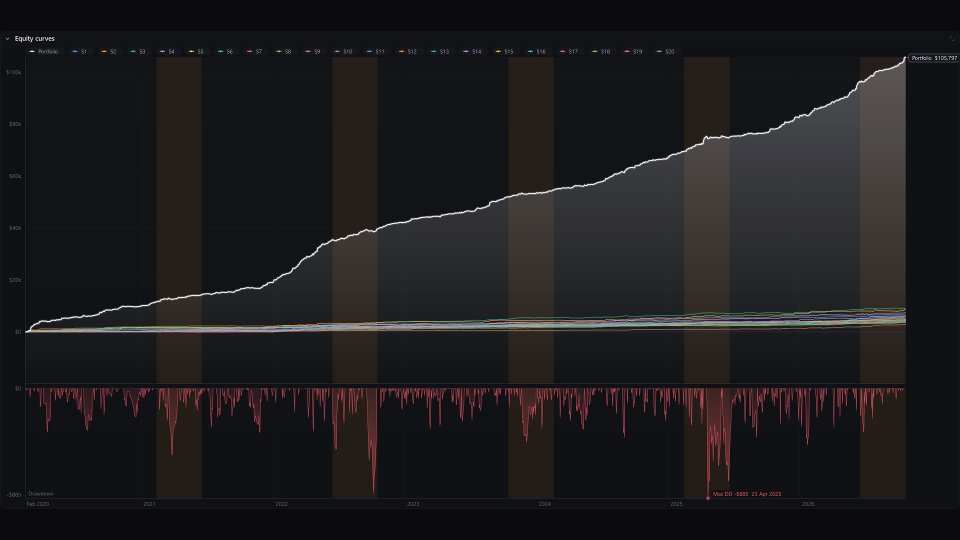
Task: Toggle the S5 series legend item
Action: pyautogui.click(x=196, y=51)
